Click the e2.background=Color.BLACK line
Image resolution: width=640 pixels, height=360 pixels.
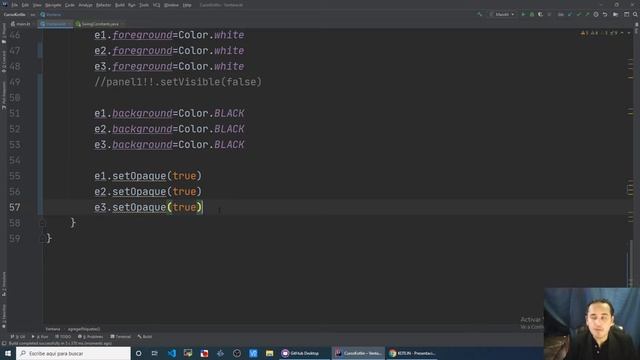click(x=169, y=129)
